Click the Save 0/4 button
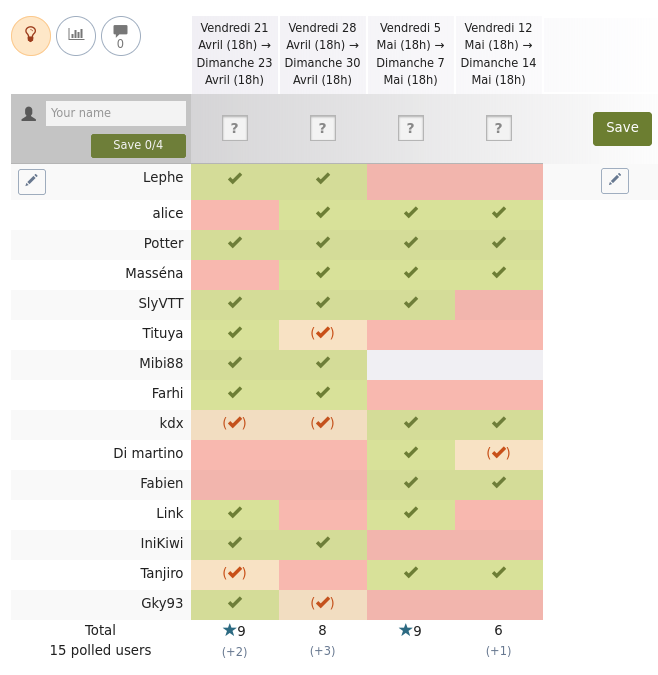Screen dimensions: 658x675 pyautogui.click(x=138, y=146)
